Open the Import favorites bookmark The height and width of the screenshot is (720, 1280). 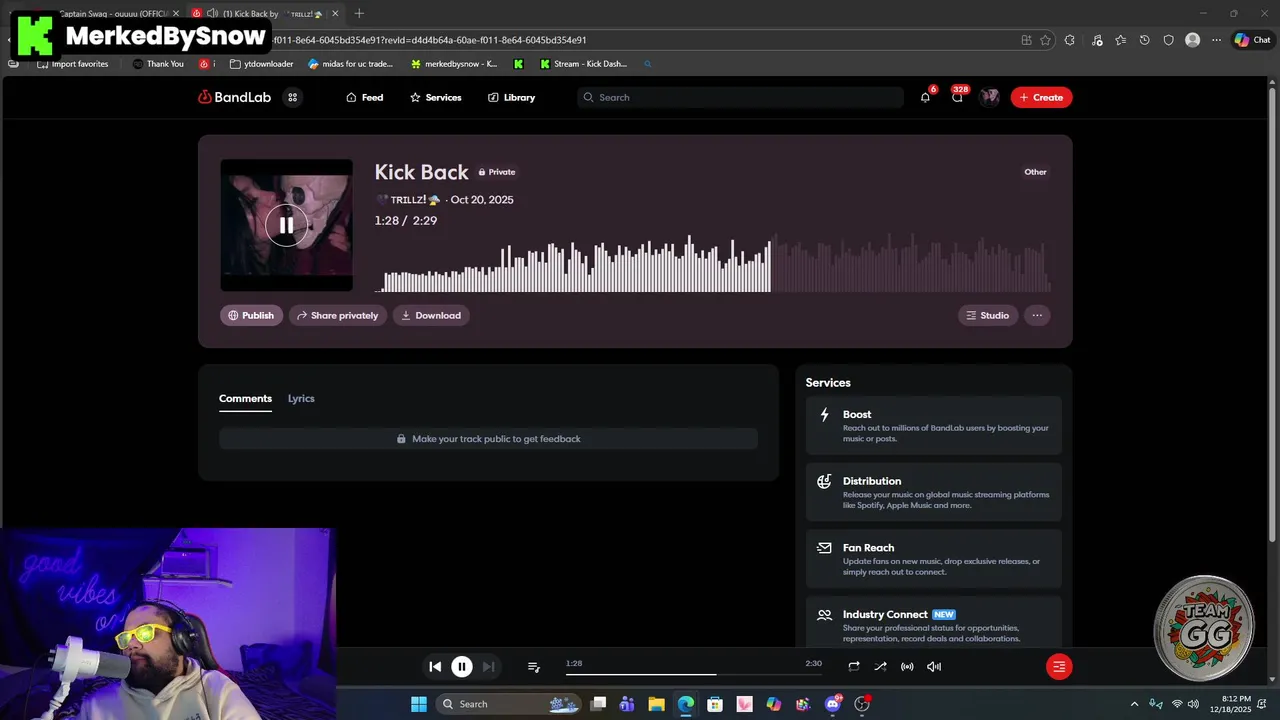tap(72, 64)
